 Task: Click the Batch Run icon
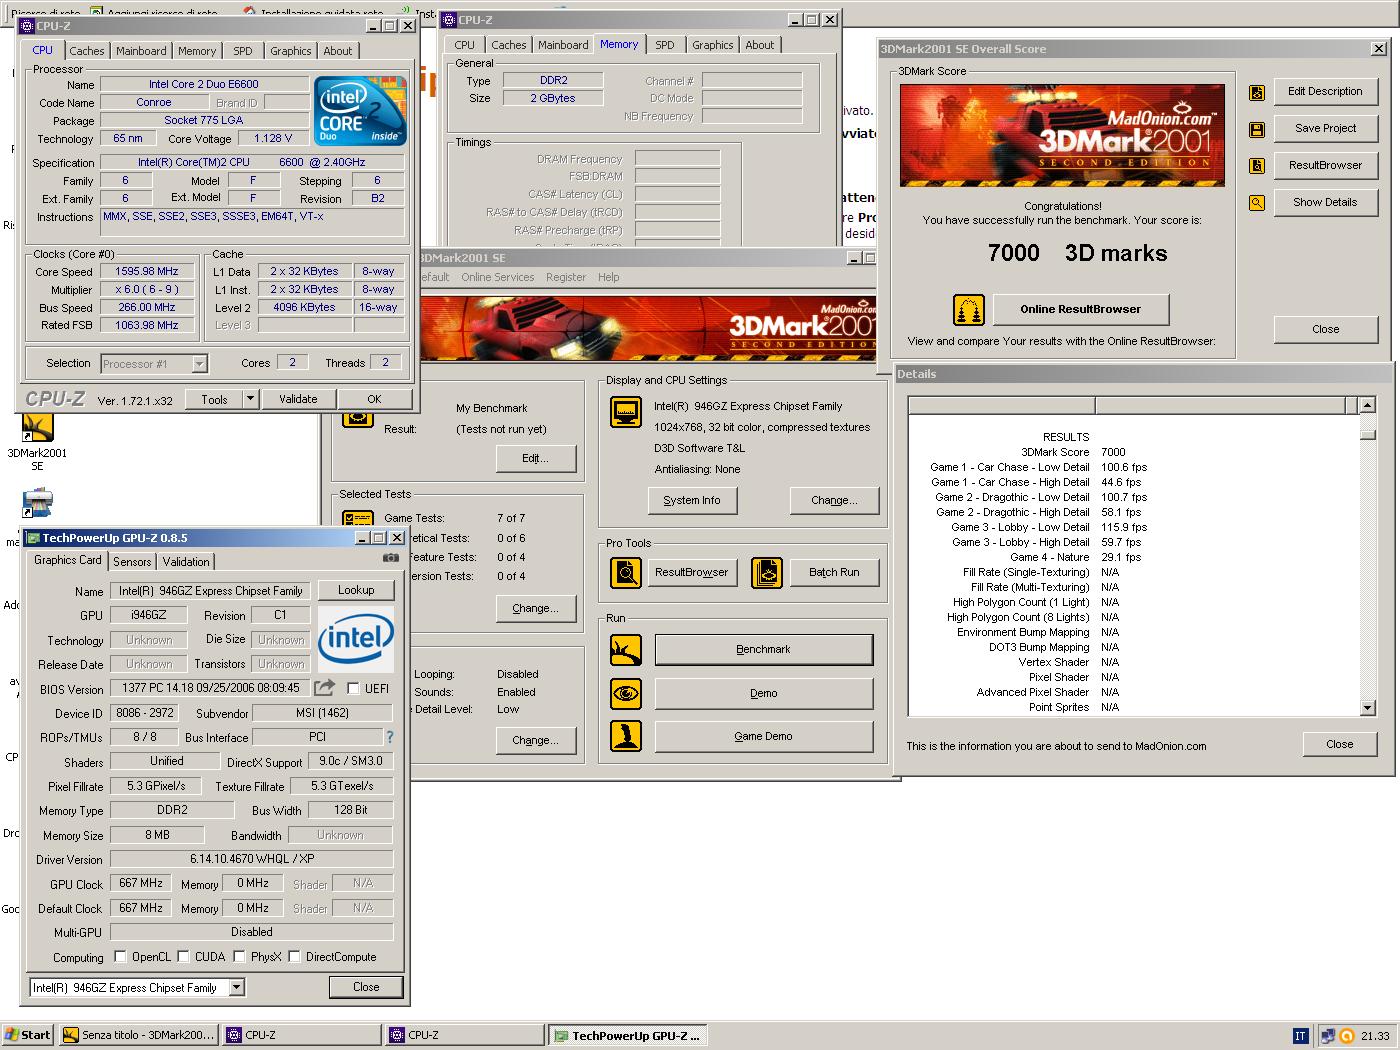click(x=767, y=573)
